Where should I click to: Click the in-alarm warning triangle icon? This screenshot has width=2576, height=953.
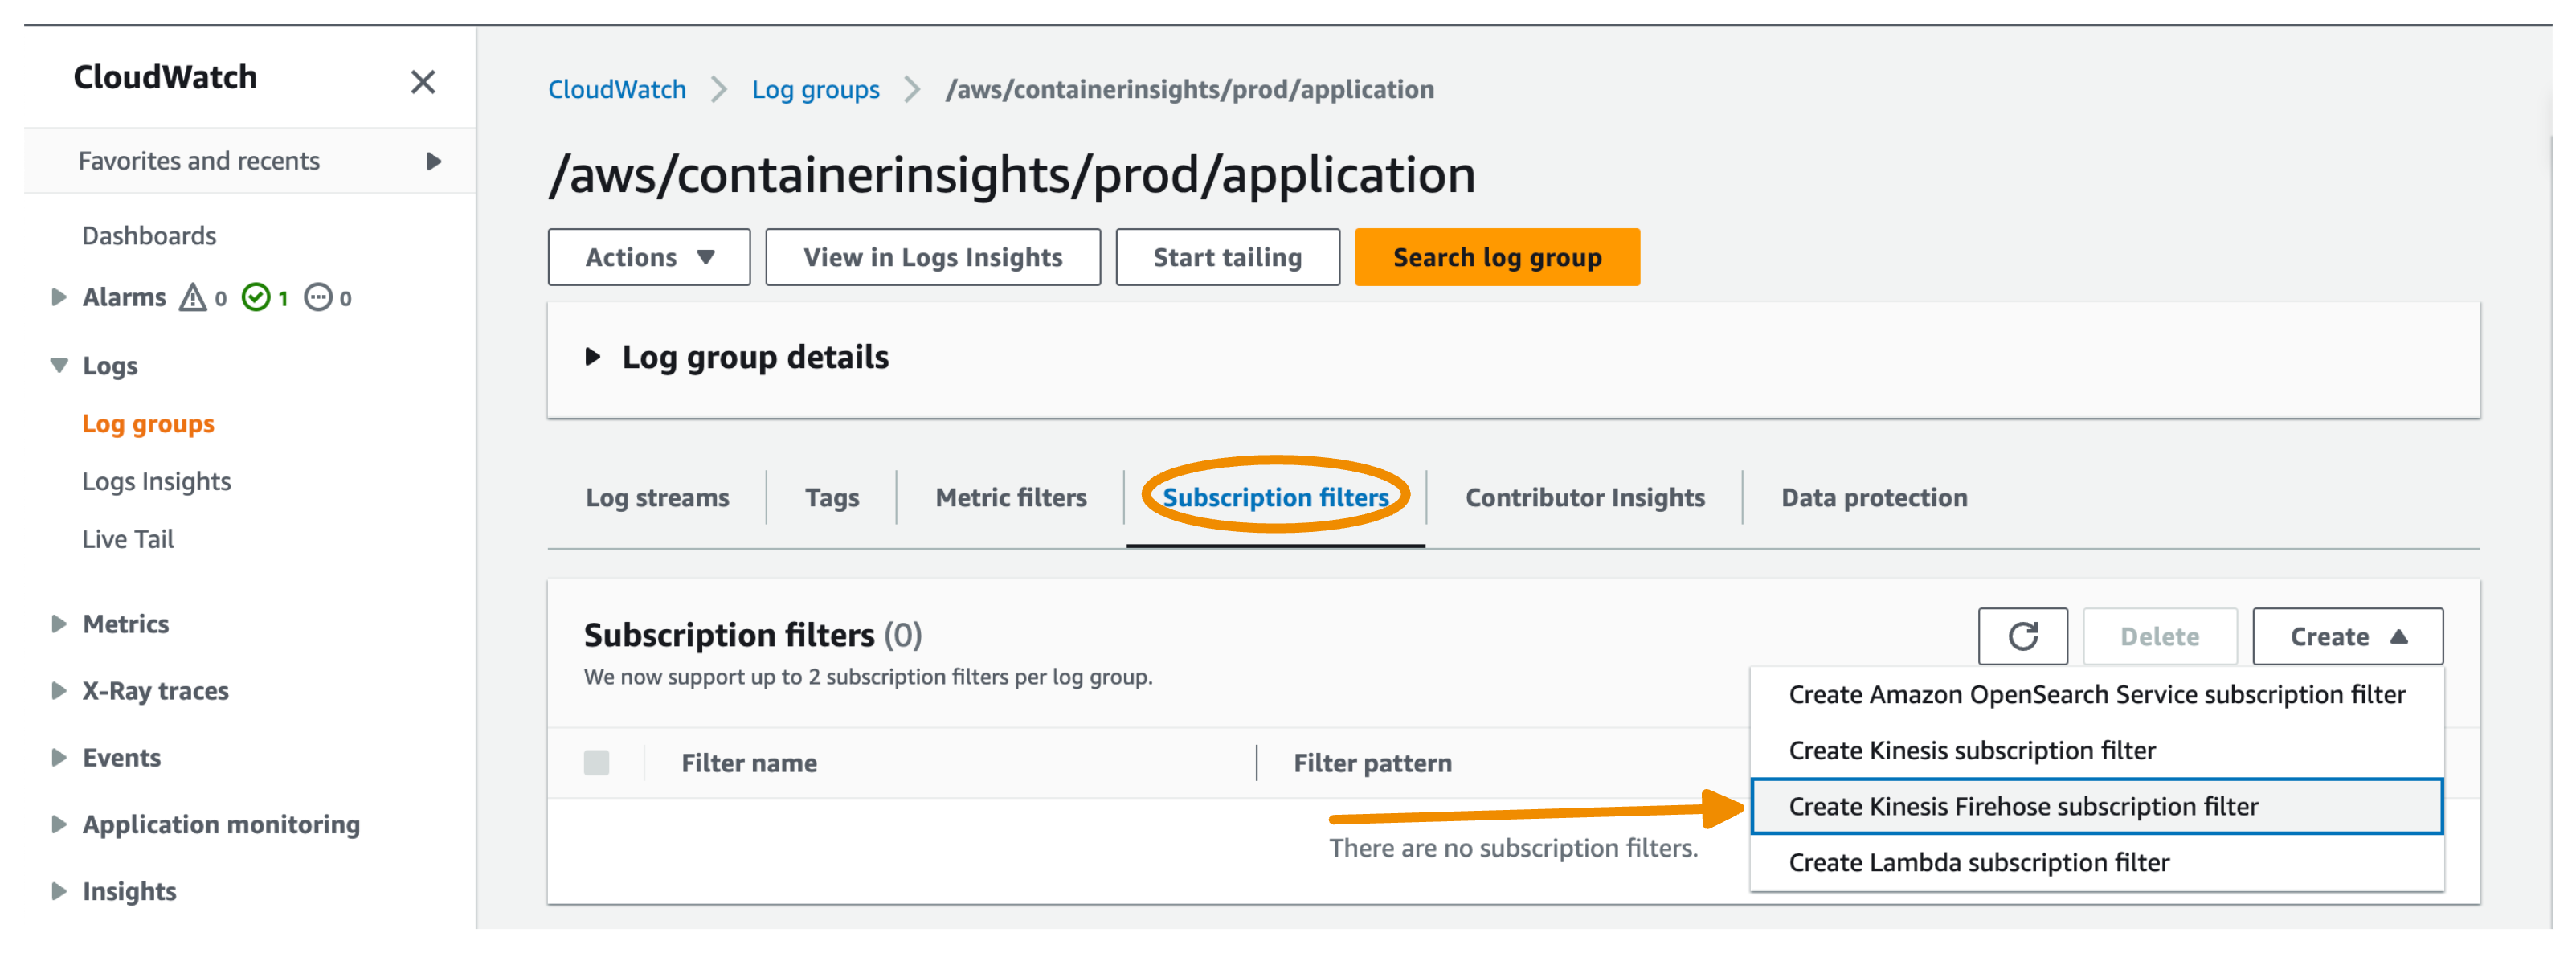click(192, 297)
